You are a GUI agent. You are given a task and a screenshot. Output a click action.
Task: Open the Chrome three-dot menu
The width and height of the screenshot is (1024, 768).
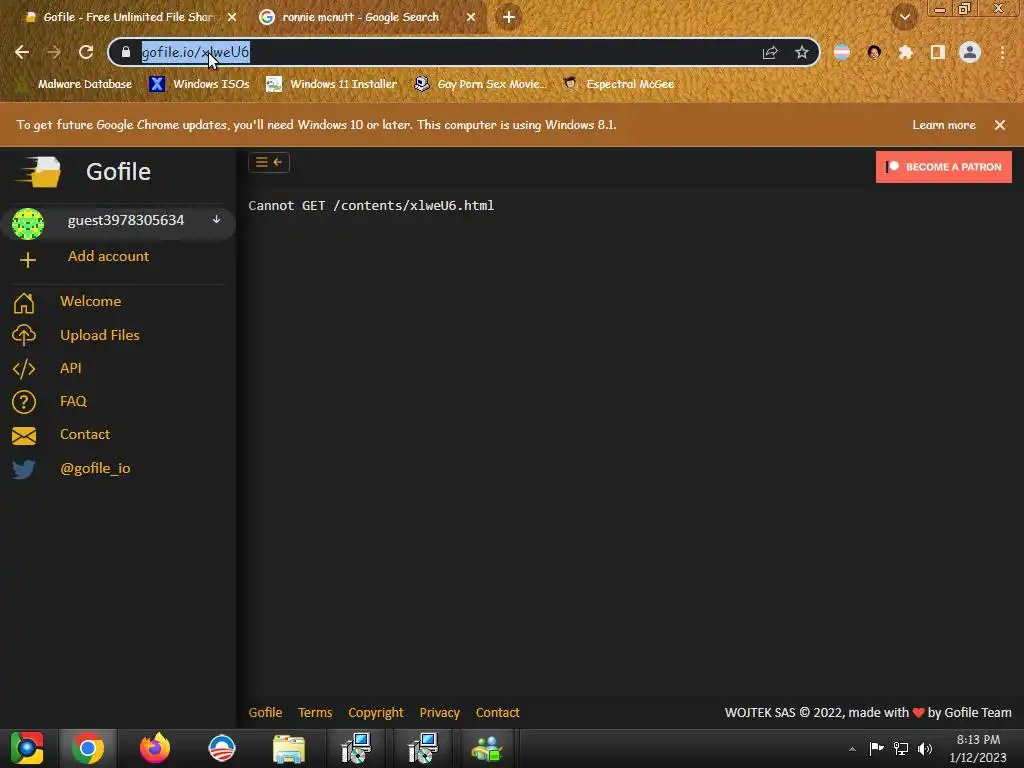[1002, 52]
